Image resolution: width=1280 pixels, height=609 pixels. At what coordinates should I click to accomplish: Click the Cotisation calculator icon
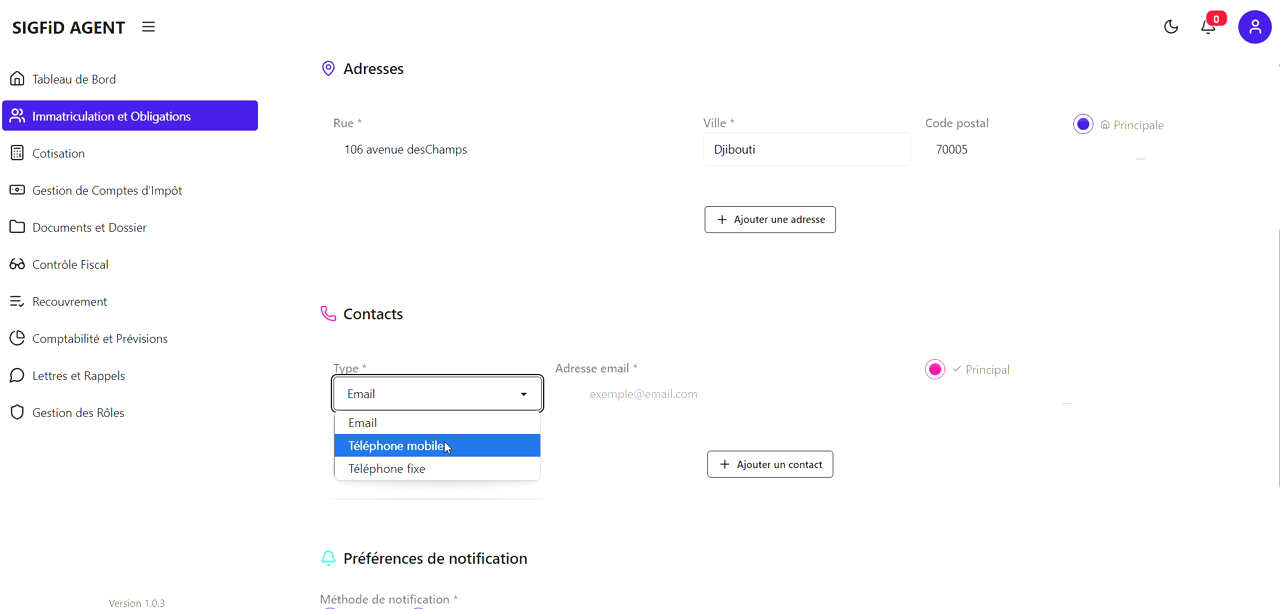click(17, 153)
